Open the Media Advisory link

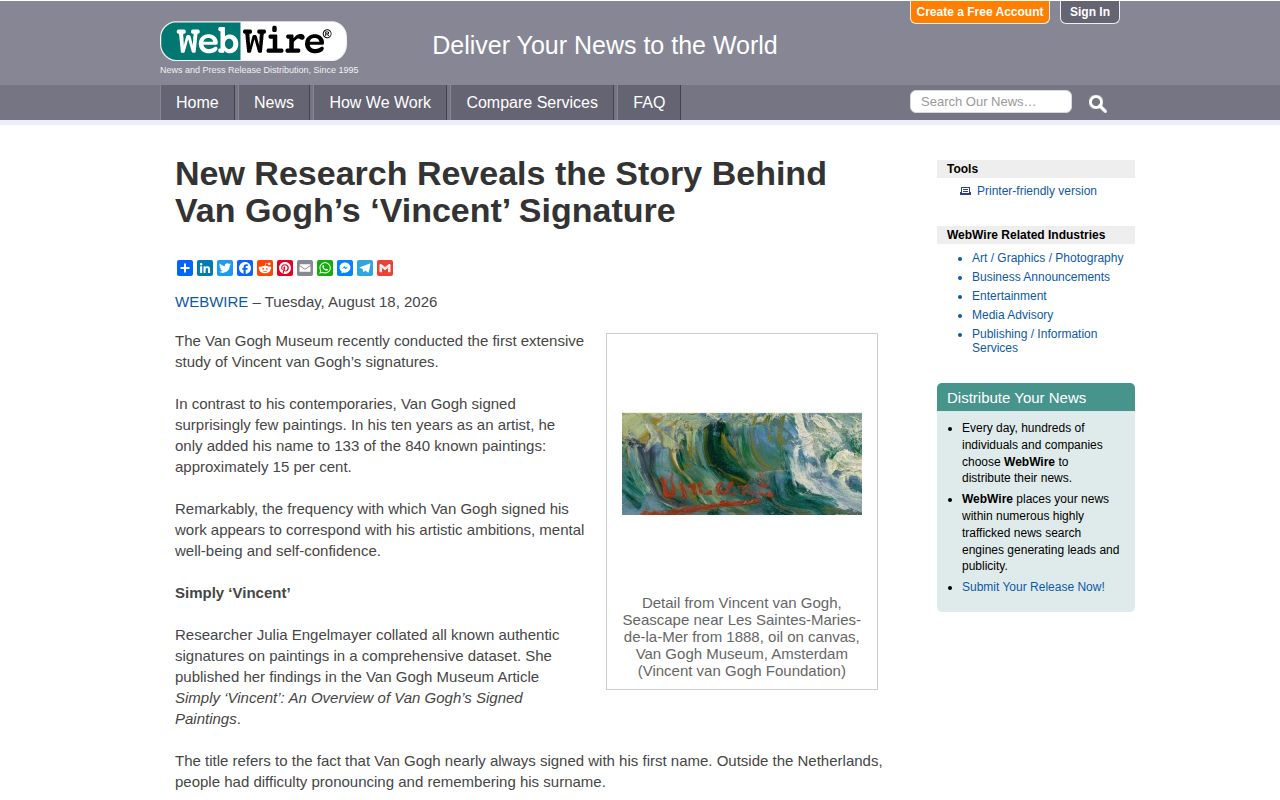coord(1012,315)
